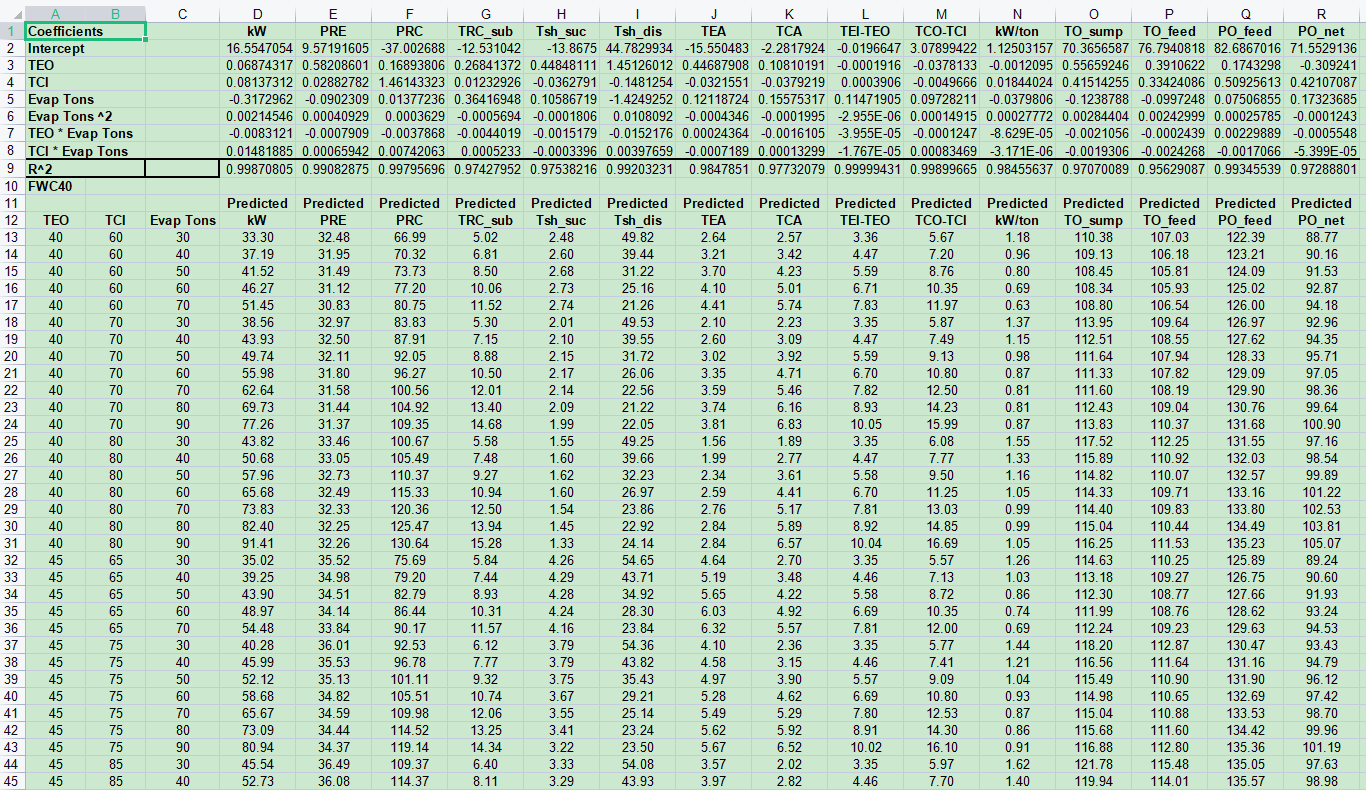Screen dimensions: 1366x790
Task: Click the 'PO_feed' heading in row 12
Action: pos(1245,220)
